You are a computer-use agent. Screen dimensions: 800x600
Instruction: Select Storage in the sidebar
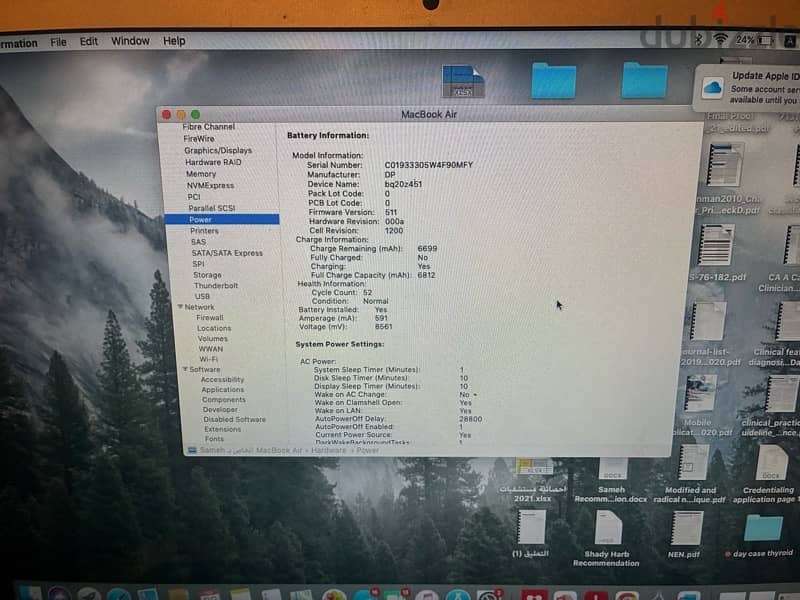point(207,275)
